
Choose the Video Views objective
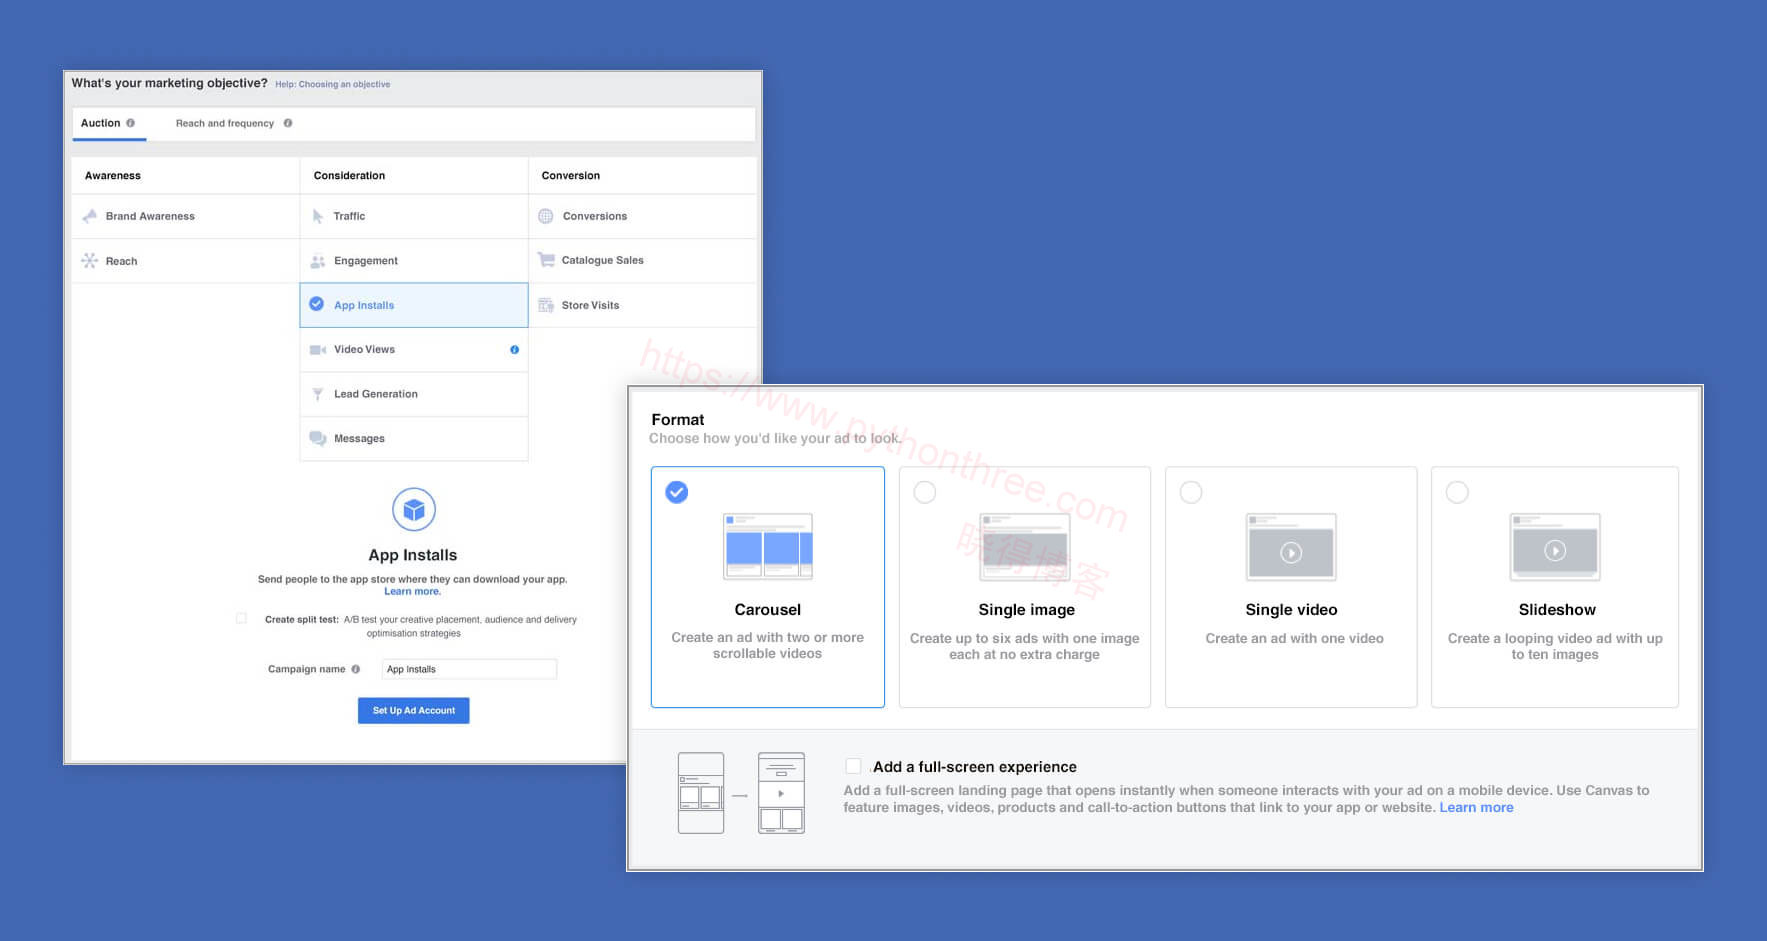point(414,350)
